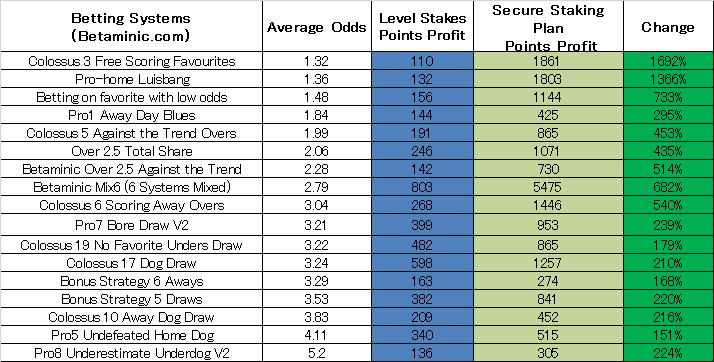
Task: Select the Level Stakes Points Profit header
Action: click(x=422, y=26)
